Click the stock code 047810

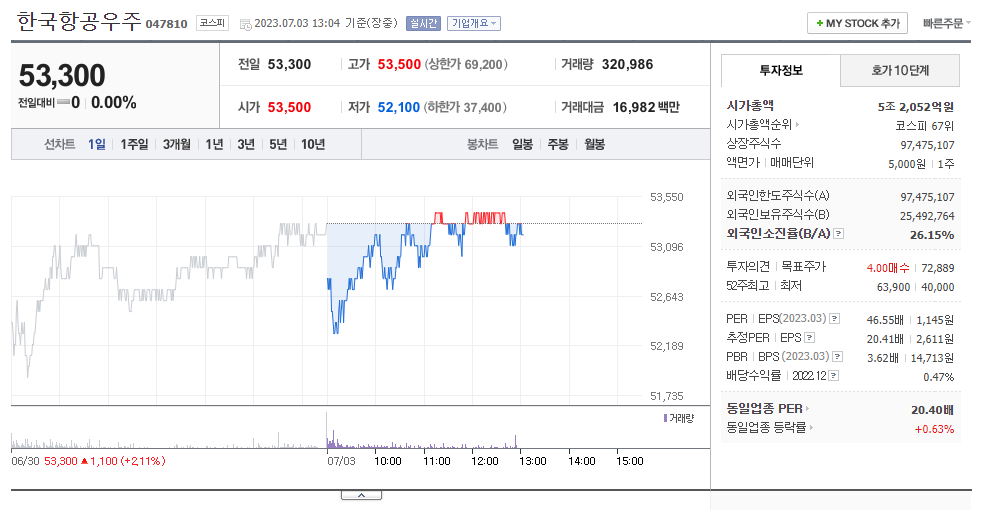167,24
